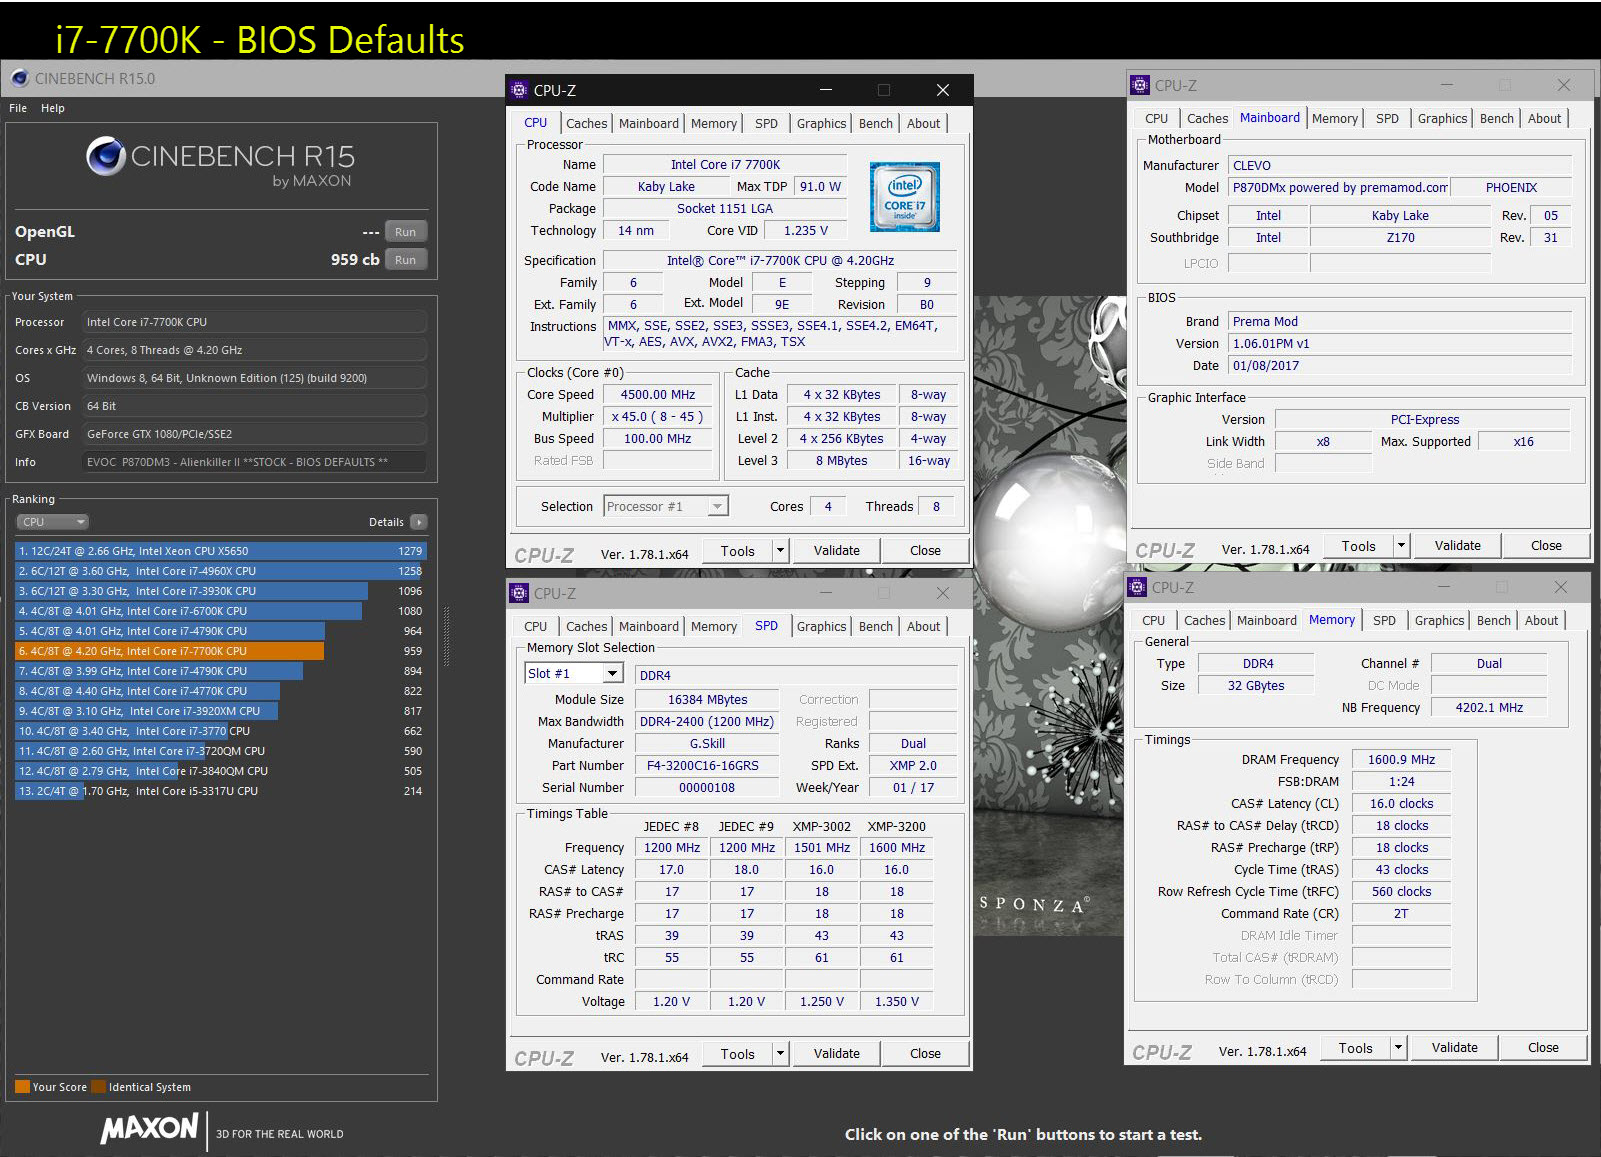Click the Cinebench R15 logo sphere icon

click(105, 156)
